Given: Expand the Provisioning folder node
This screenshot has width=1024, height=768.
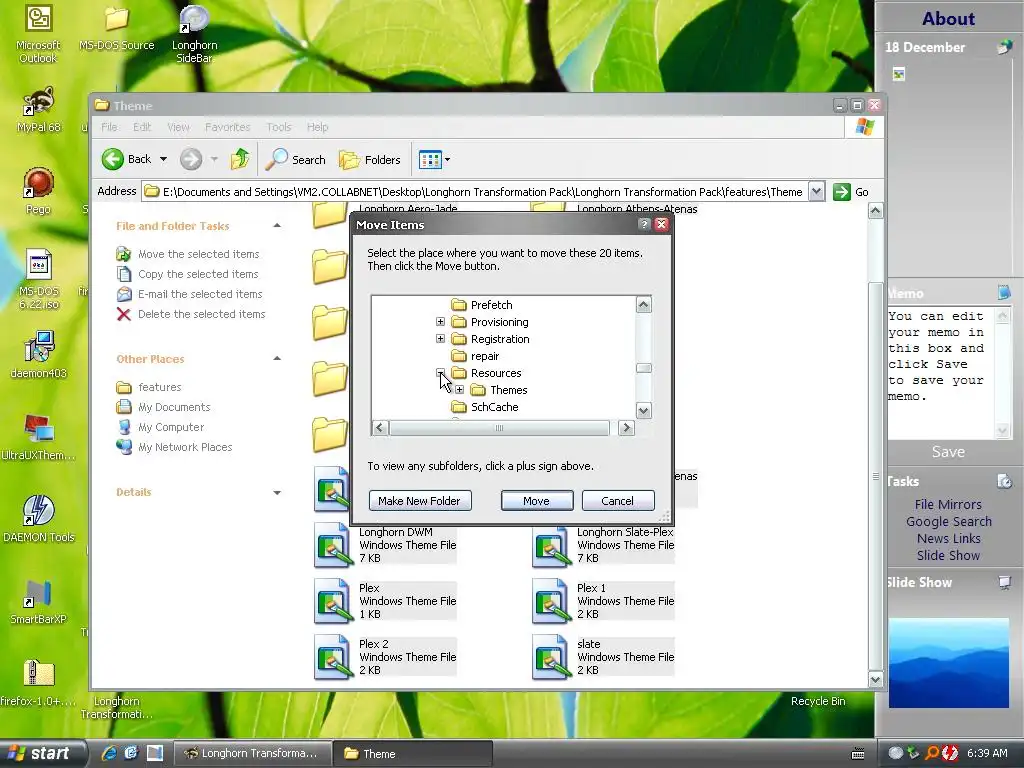Looking at the screenshot, I should point(440,322).
